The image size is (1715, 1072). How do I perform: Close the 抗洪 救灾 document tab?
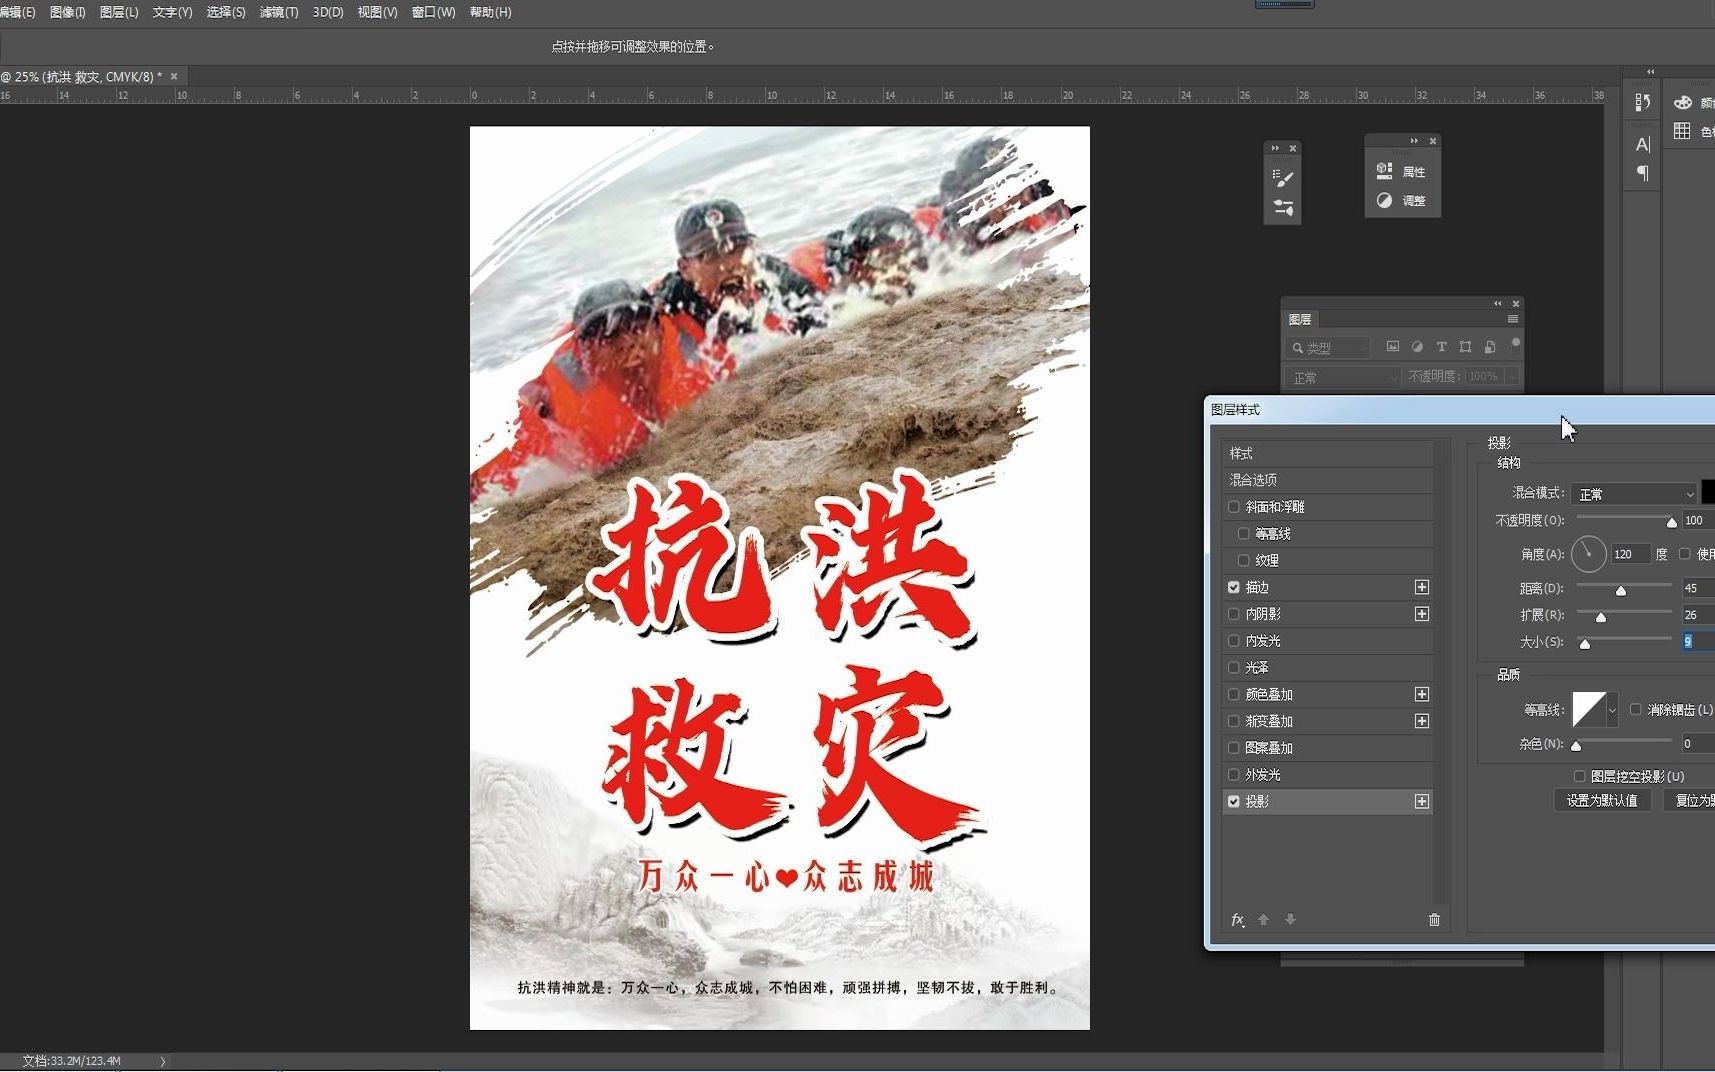pyautogui.click(x=174, y=76)
